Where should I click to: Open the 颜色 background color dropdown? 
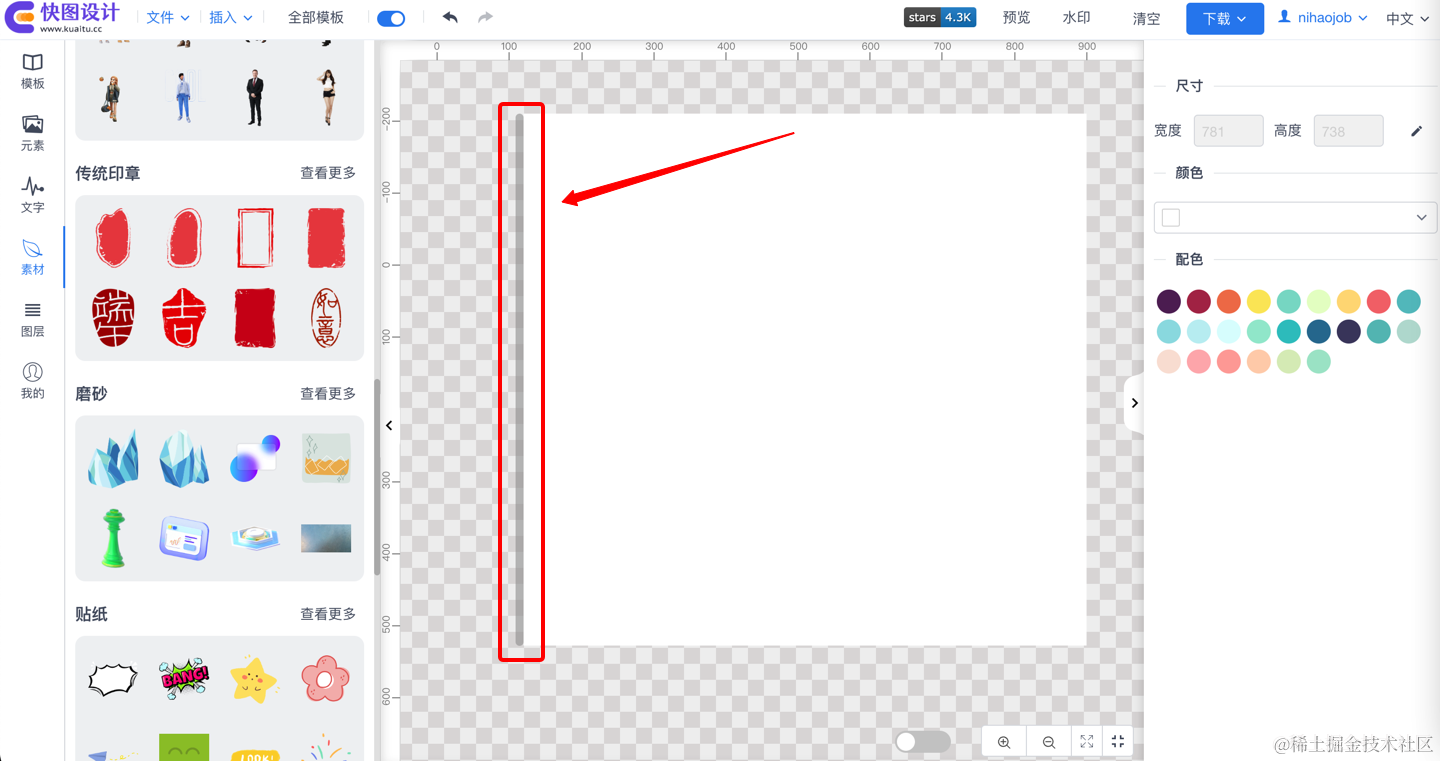tap(1295, 218)
